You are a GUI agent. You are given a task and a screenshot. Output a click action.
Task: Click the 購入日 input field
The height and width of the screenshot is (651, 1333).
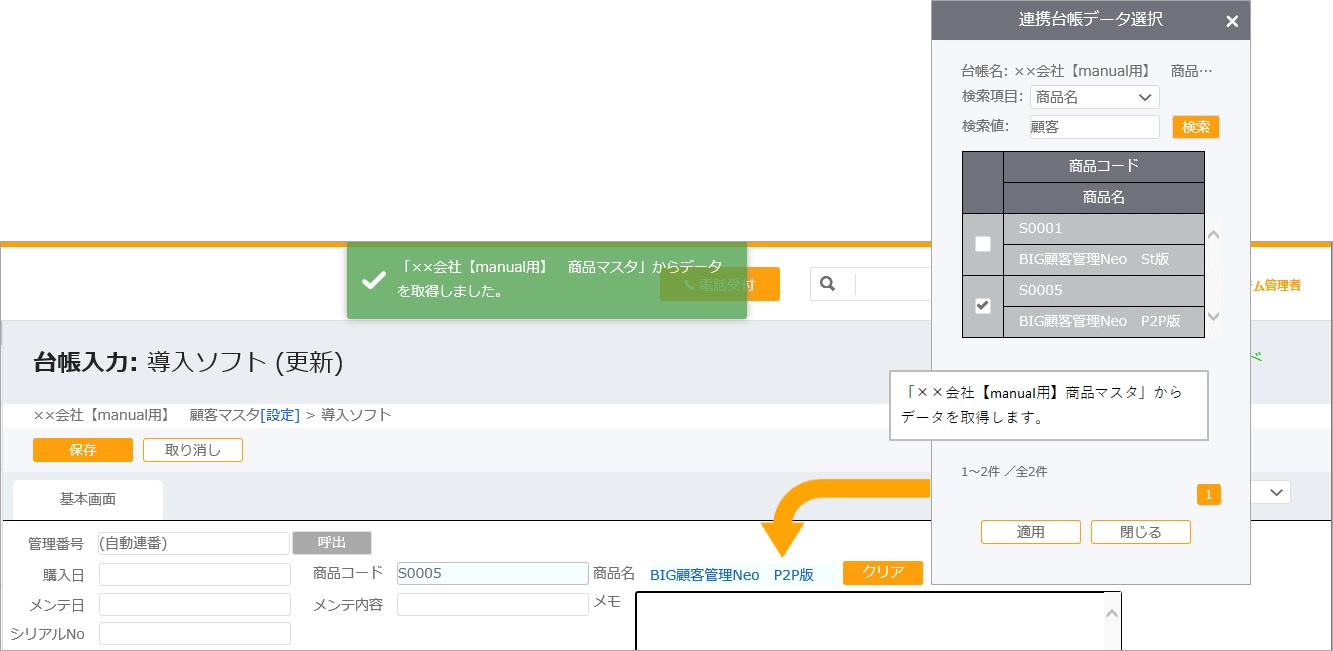pos(194,574)
